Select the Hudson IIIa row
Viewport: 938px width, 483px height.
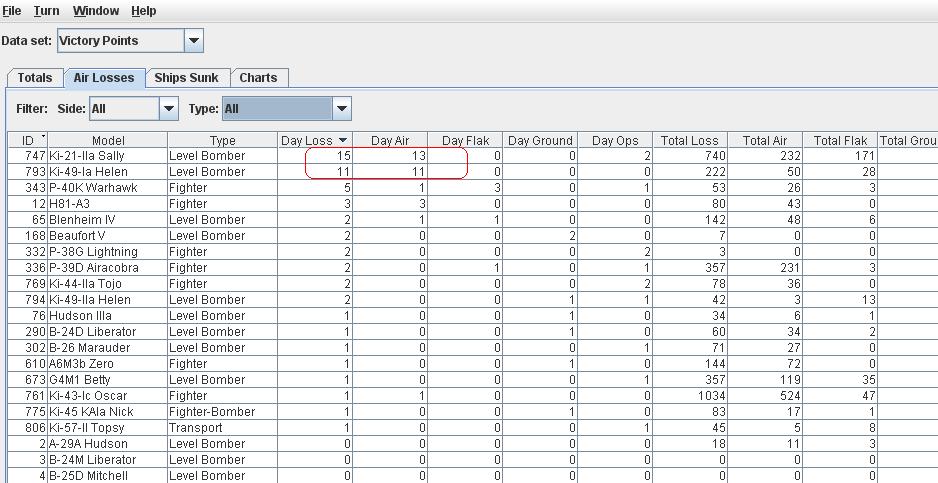473,315
